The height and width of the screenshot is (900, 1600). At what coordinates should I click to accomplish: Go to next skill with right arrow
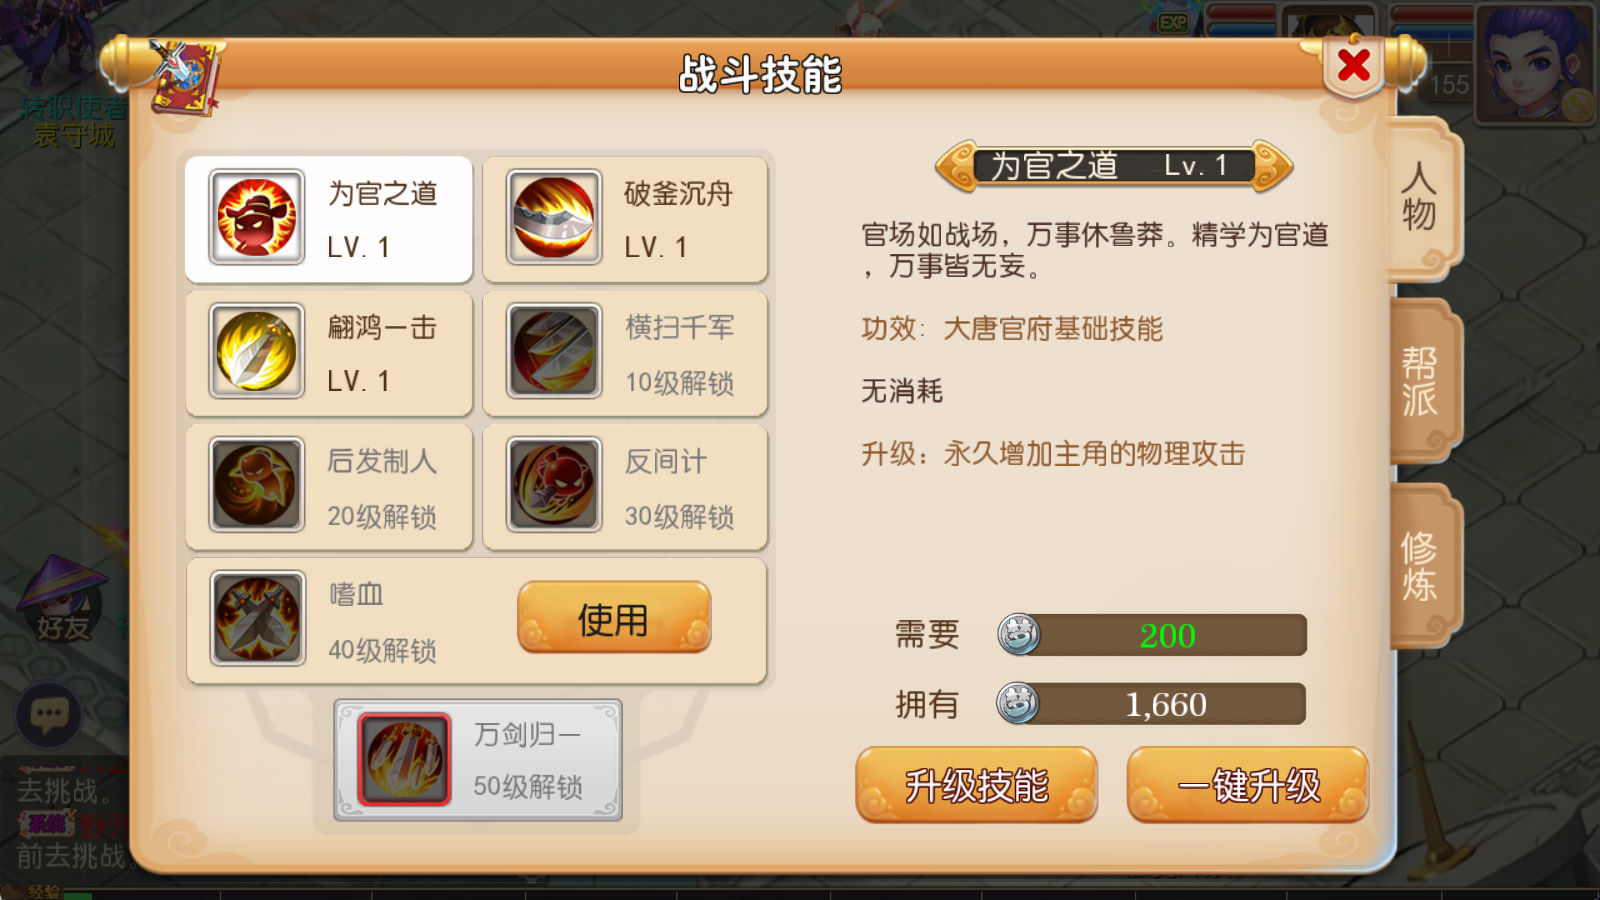[1272, 166]
